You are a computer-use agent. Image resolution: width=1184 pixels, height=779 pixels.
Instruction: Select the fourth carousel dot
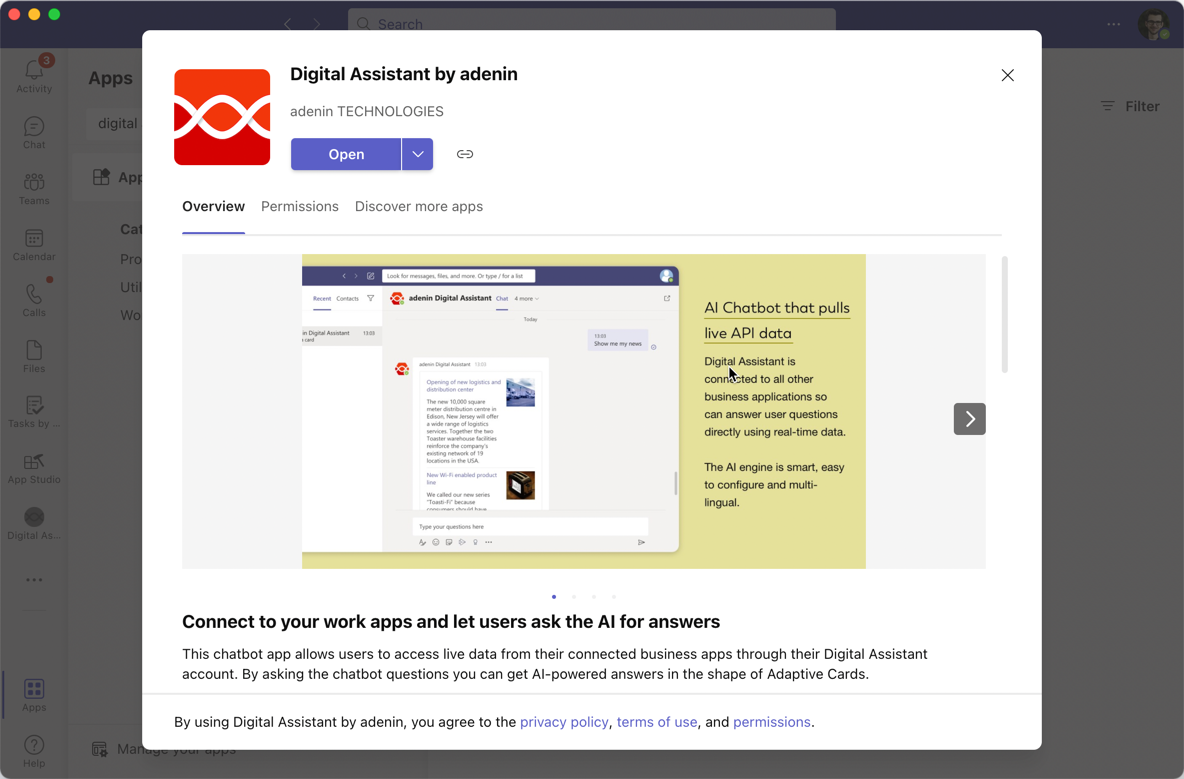pos(614,597)
